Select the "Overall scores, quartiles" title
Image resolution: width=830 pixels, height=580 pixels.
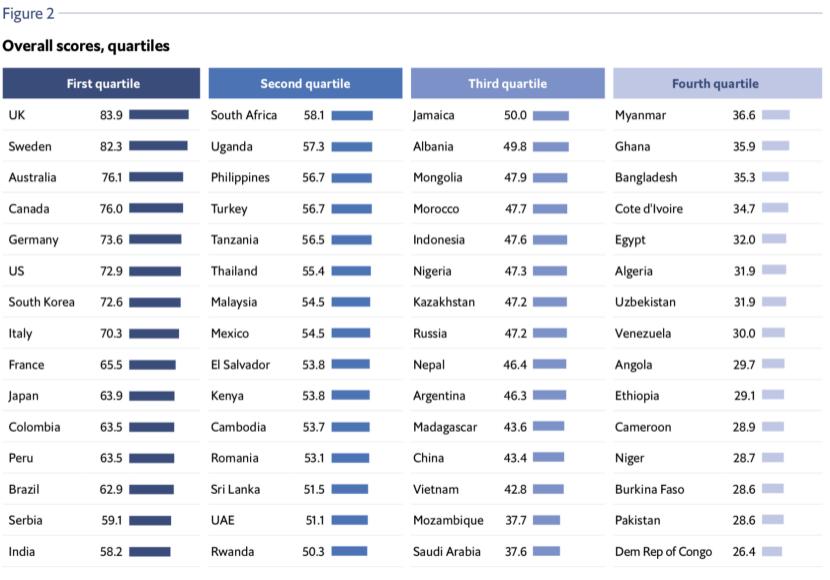tap(86, 46)
